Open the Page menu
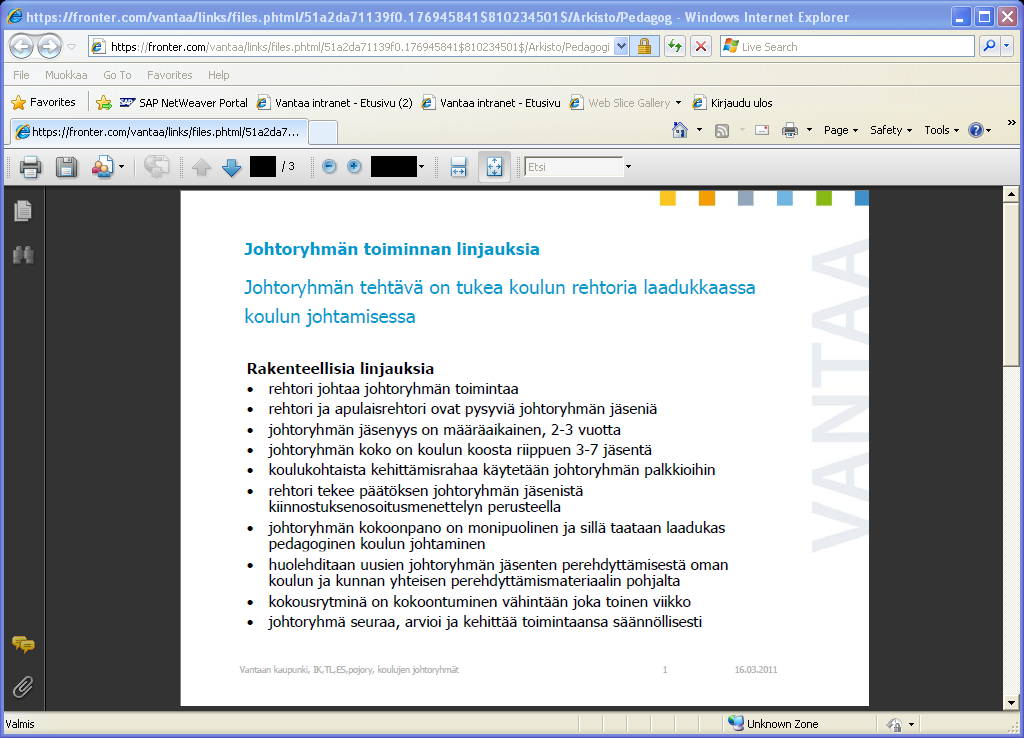1024x738 pixels. coord(840,130)
